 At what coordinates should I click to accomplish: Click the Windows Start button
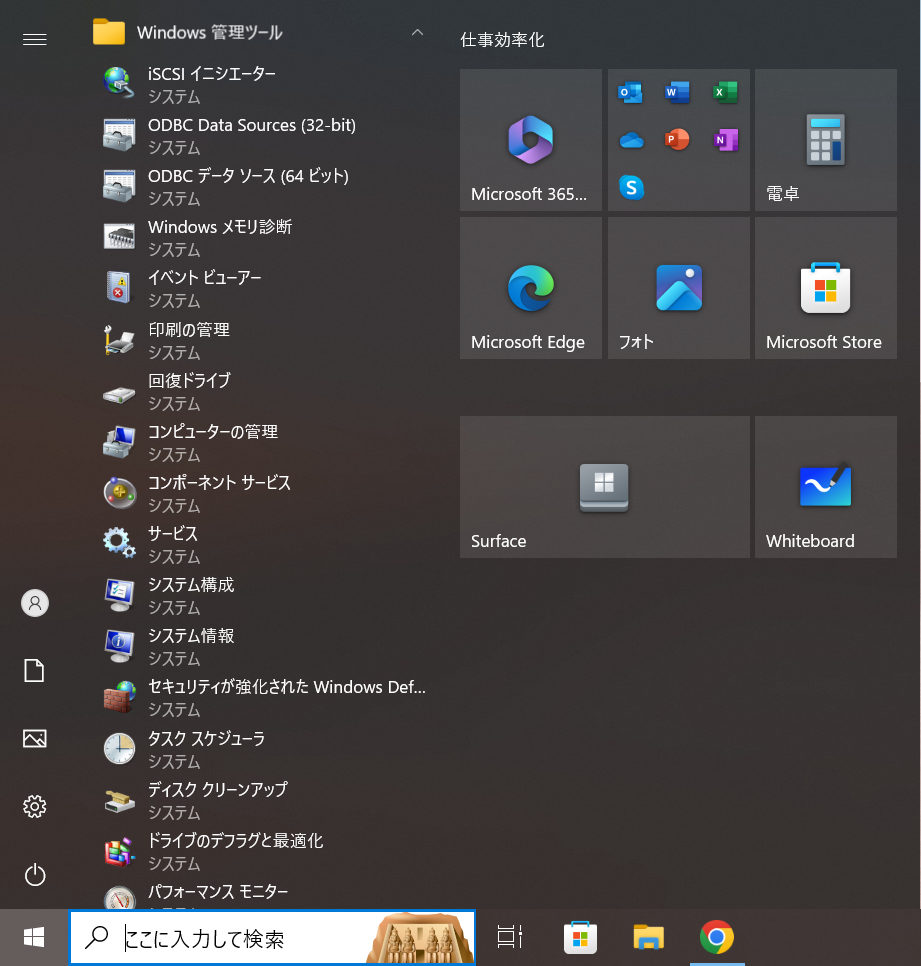click(x=34, y=938)
